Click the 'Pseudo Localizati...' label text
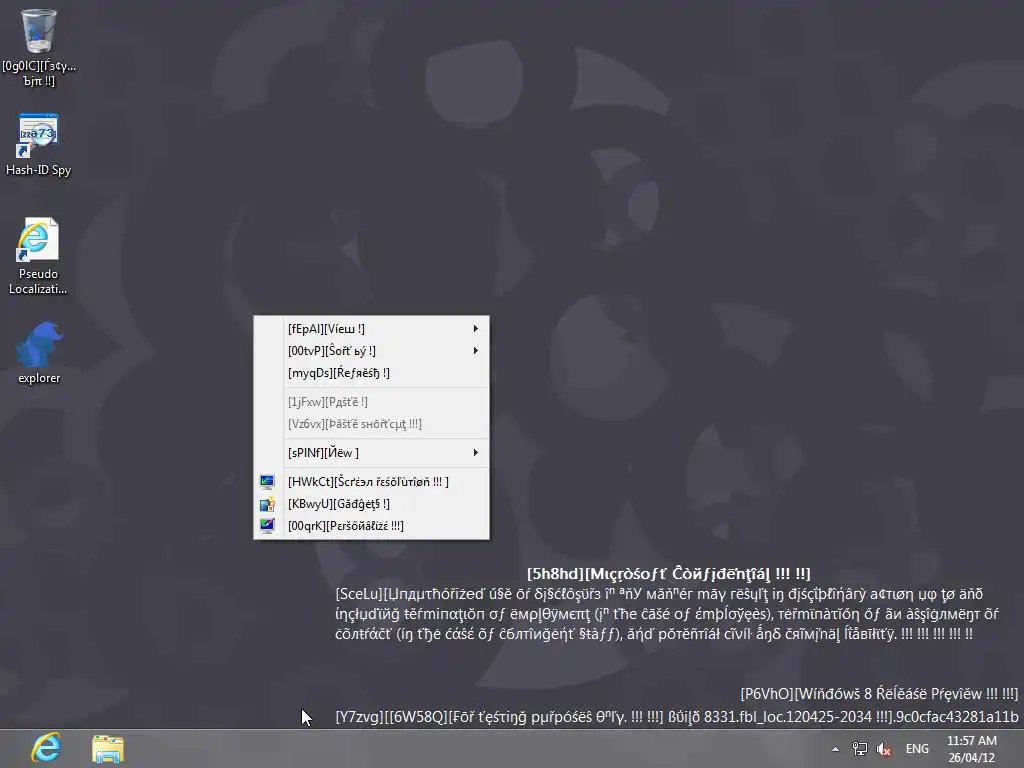1024x768 pixels. pos(38,281)
